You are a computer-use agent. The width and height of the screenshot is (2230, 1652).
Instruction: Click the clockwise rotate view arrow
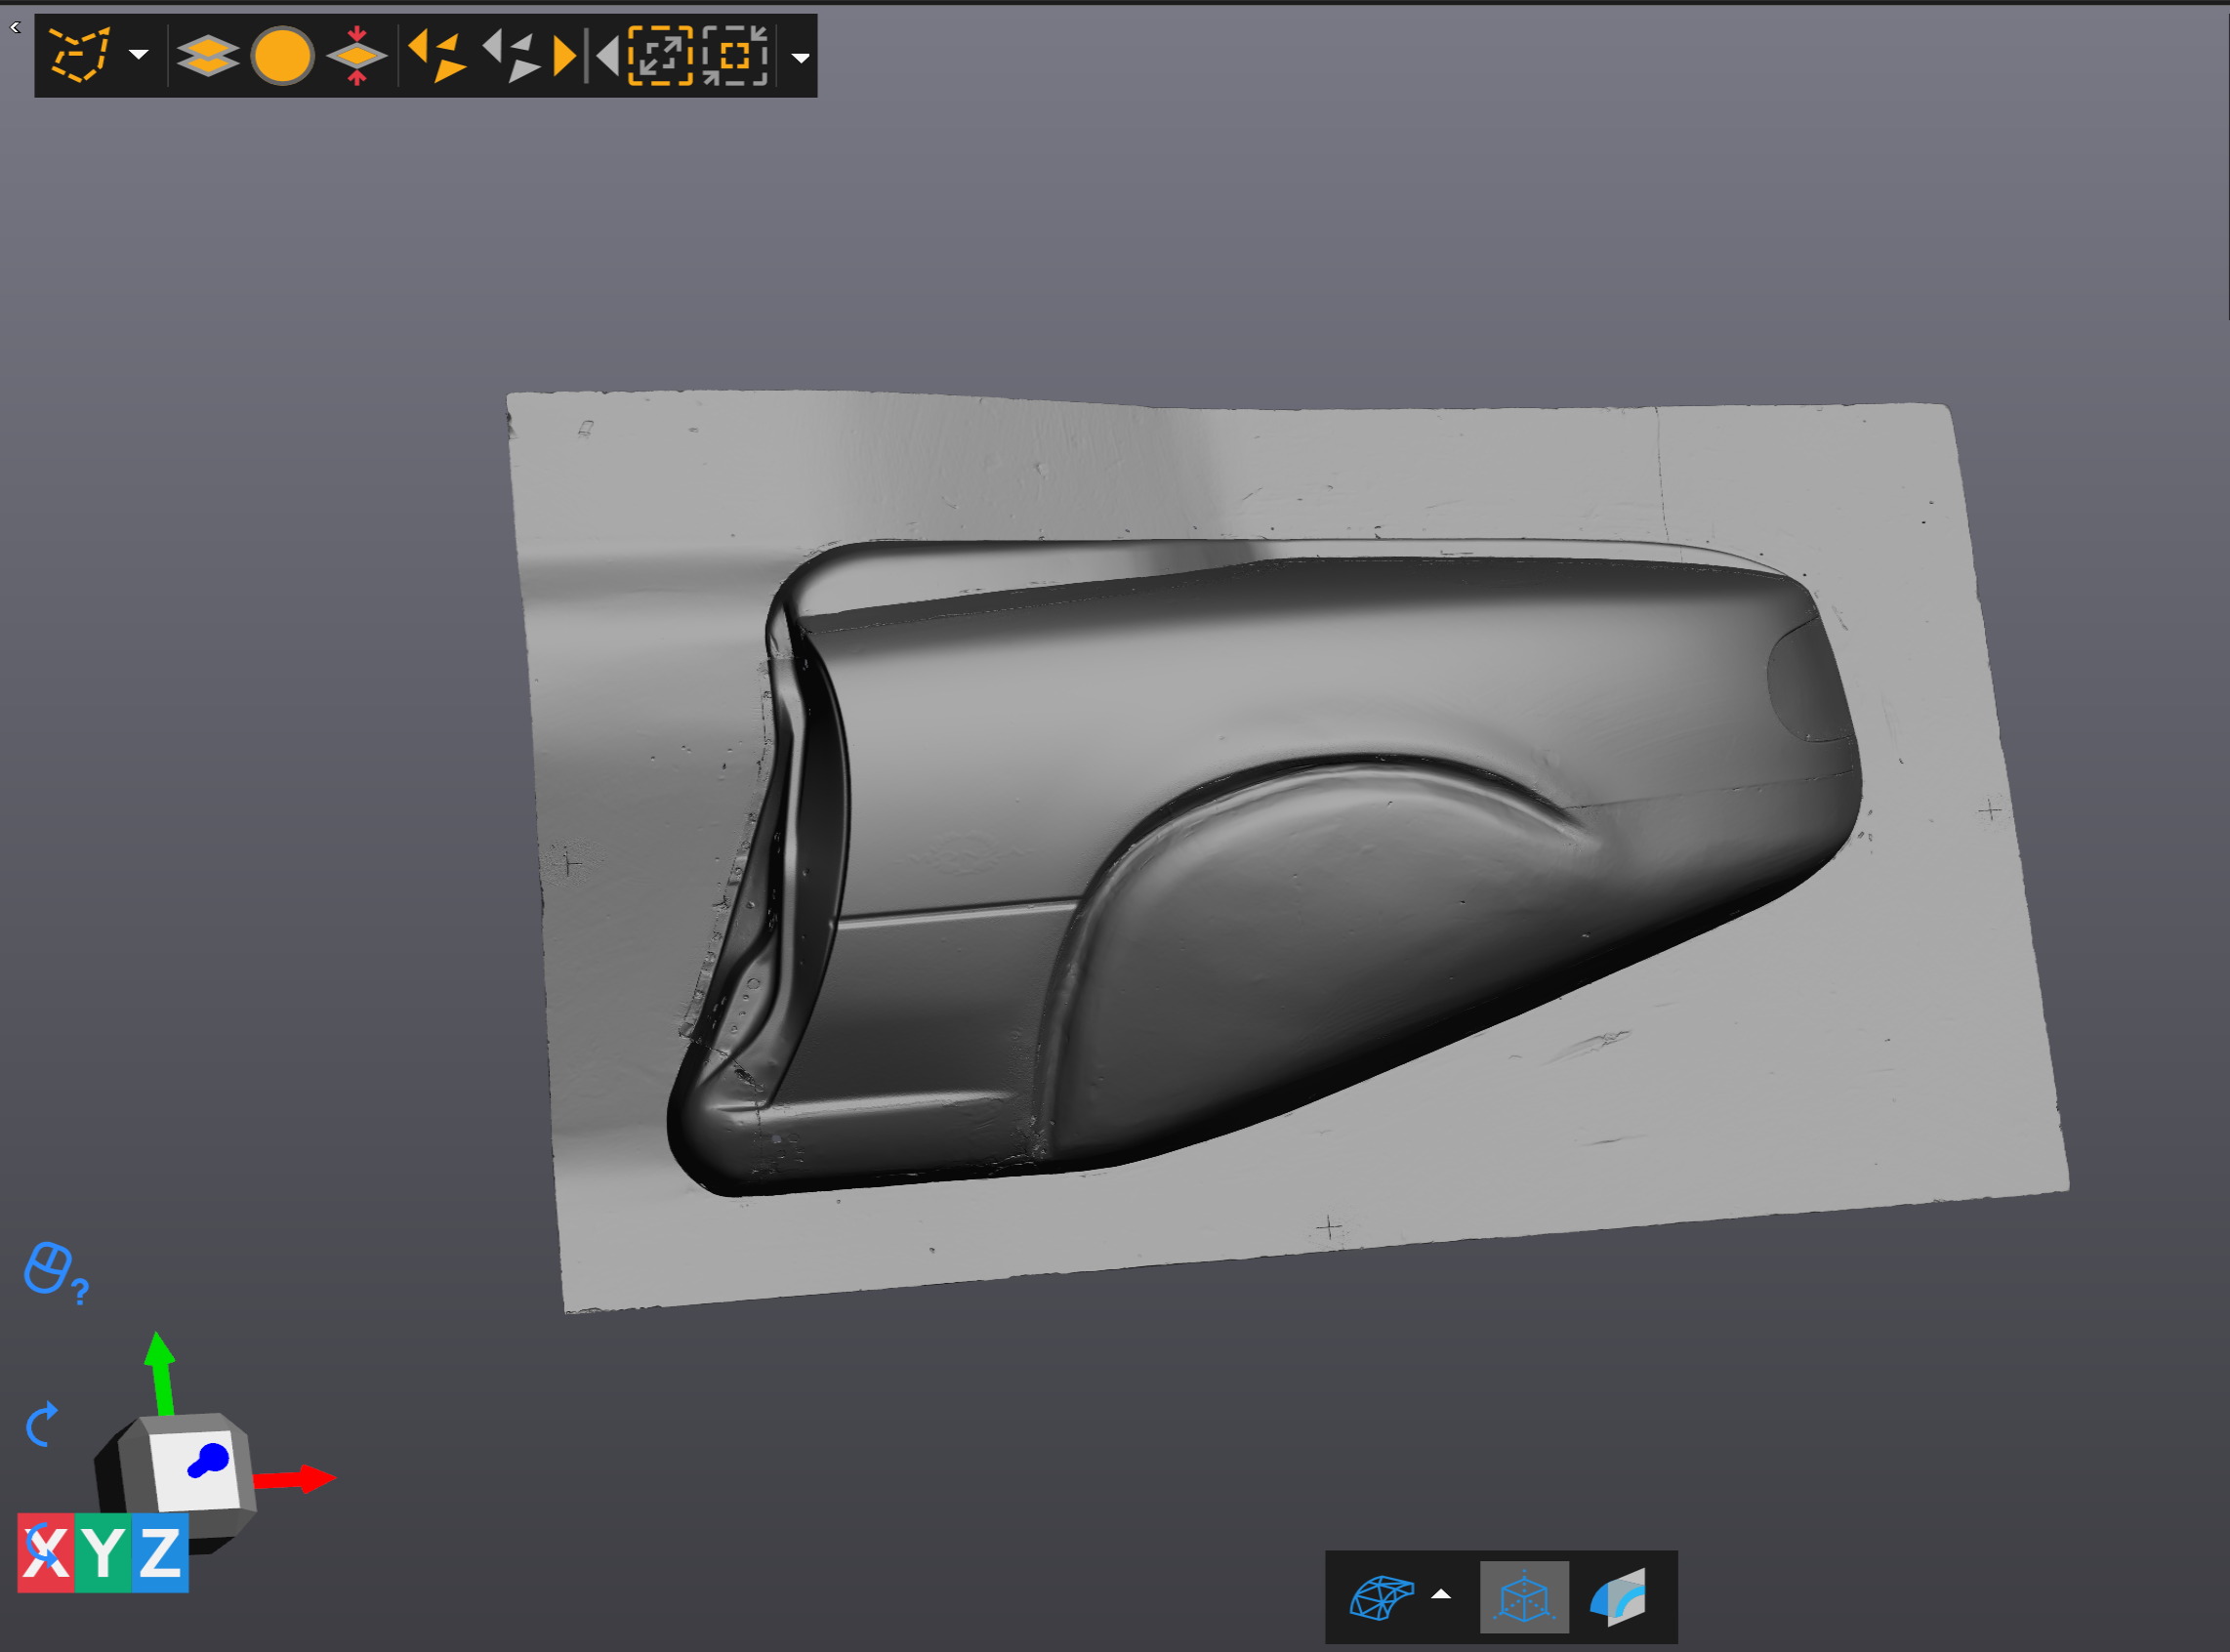pyautogui.click(x=42, y=1425)
